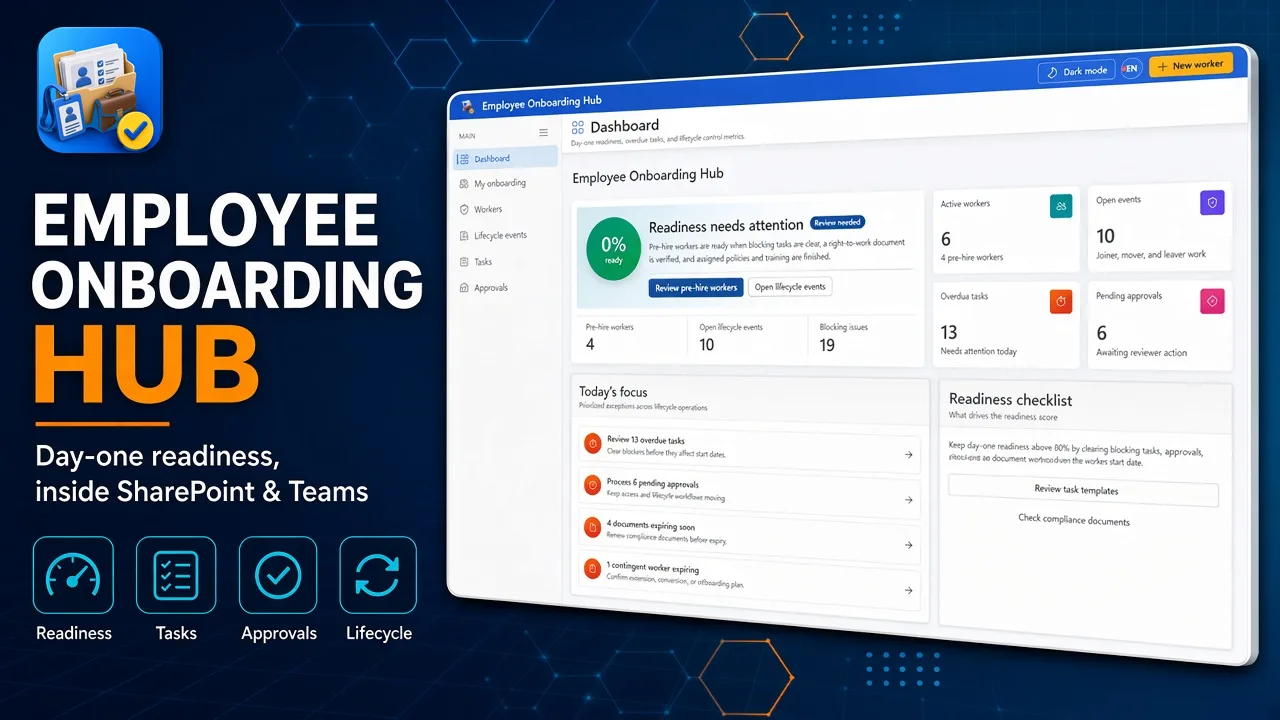This screenshot has width=1280, height=720.
Task: Click Open lifecycle events button
Action: coord(790,287)
